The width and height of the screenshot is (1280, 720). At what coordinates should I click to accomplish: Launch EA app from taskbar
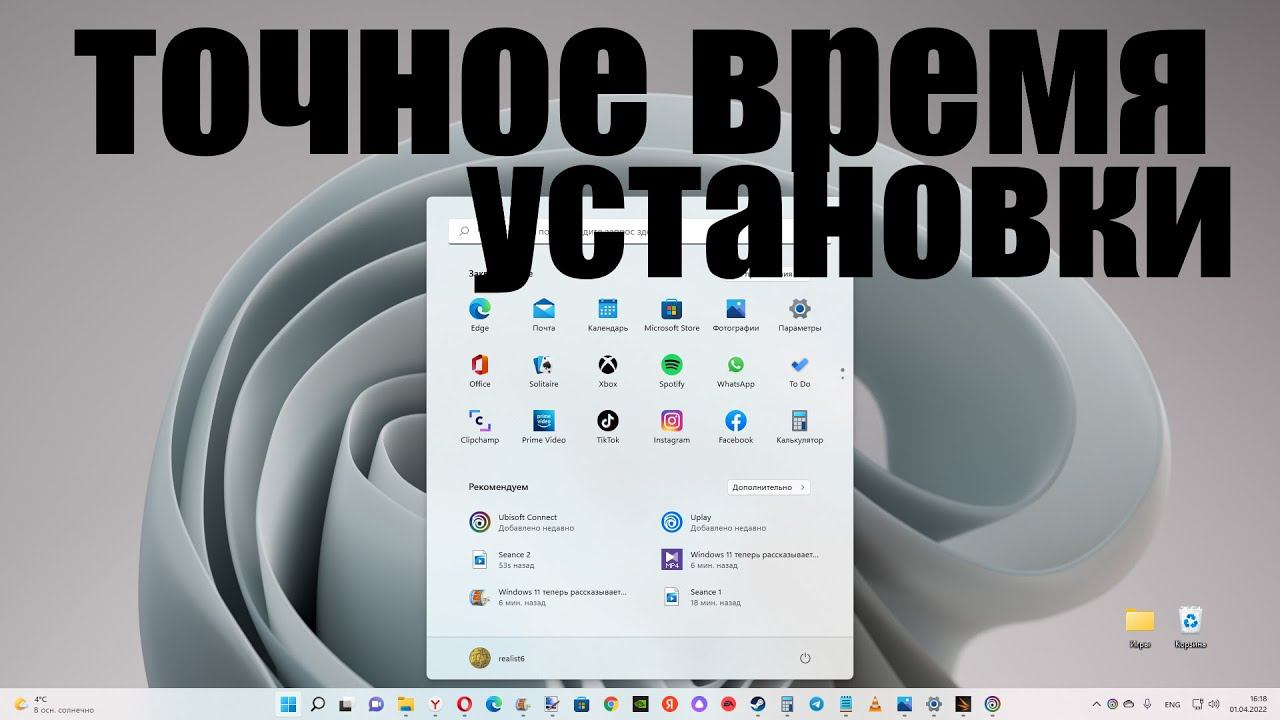(728, 704)
